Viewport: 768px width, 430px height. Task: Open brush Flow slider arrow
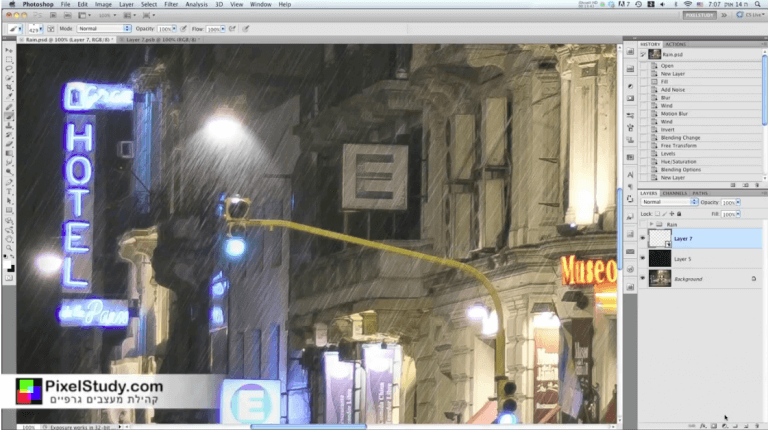[223, 29]
